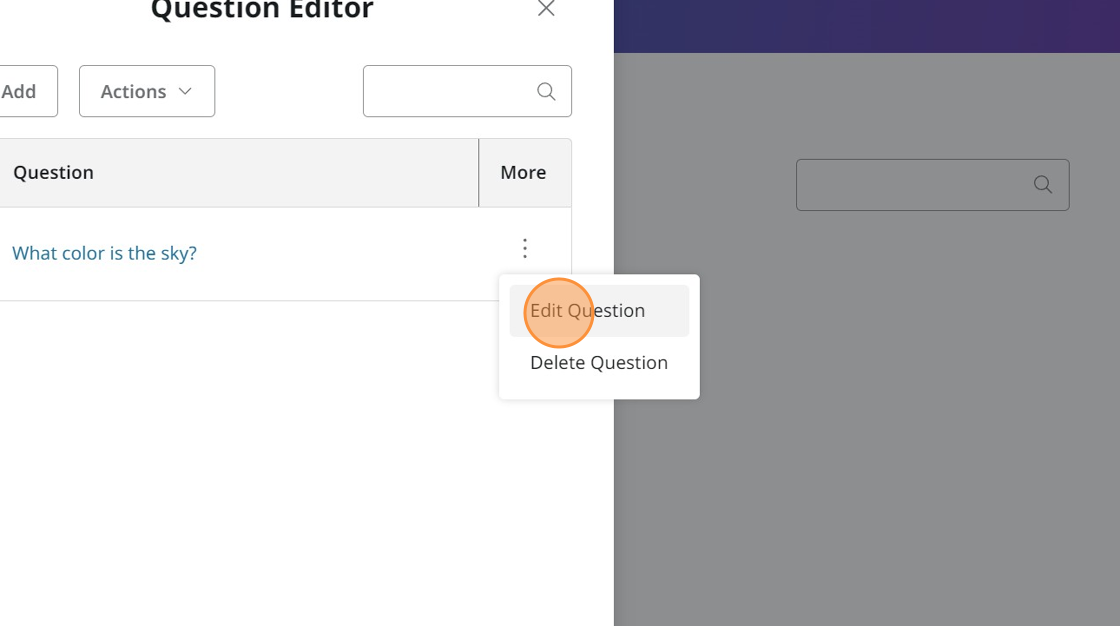Image resolution: width=1120 pixels, height=626 pixels.
Task: Click the More column header
Action: point(523,172)
